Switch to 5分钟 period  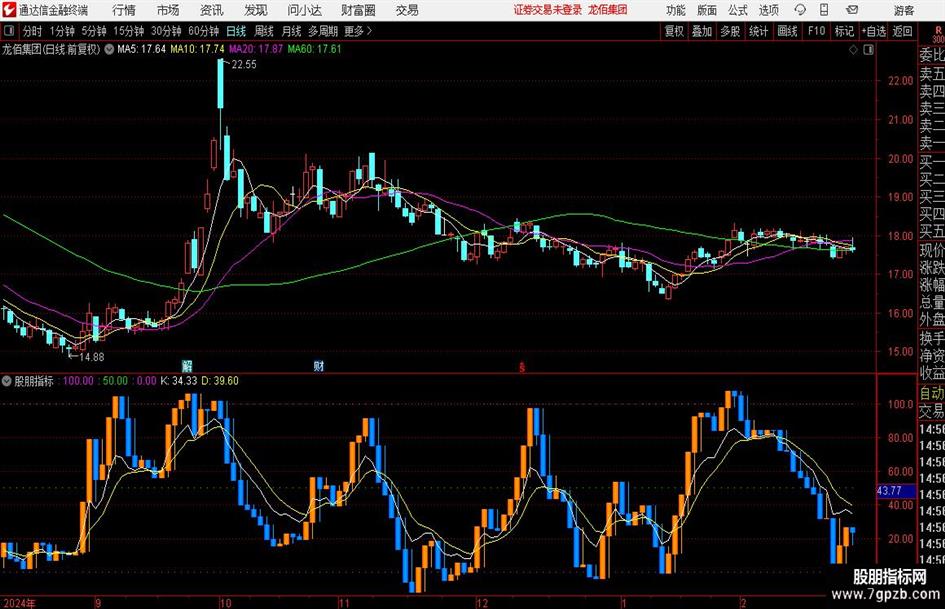pyautogui.click(x=94, y=31)
